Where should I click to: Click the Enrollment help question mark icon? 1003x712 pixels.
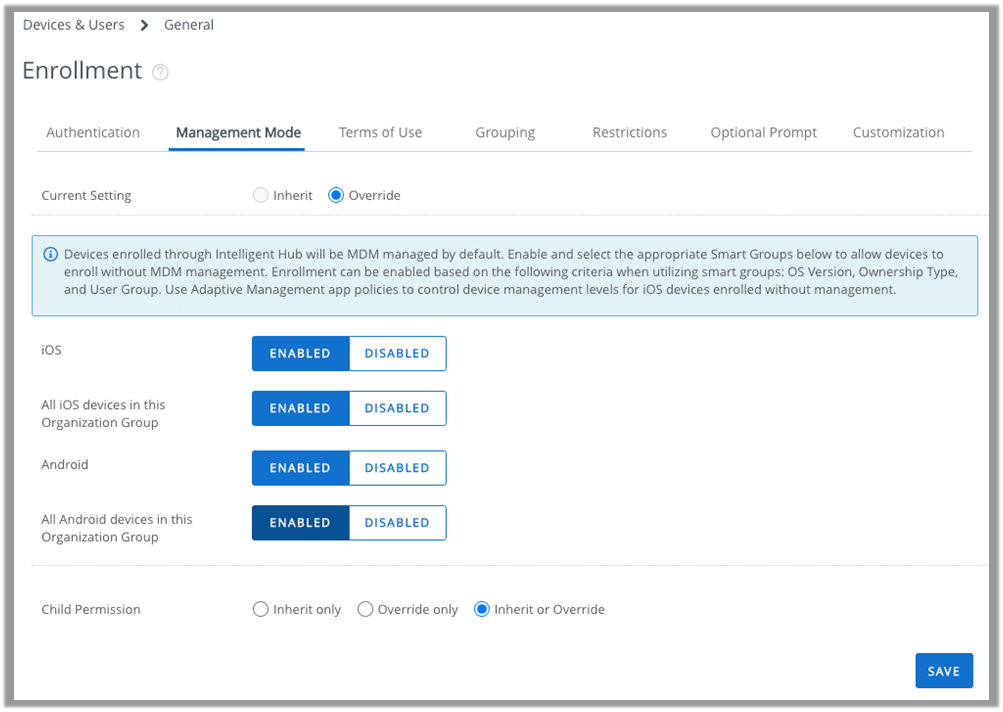(x=160, y=72)
